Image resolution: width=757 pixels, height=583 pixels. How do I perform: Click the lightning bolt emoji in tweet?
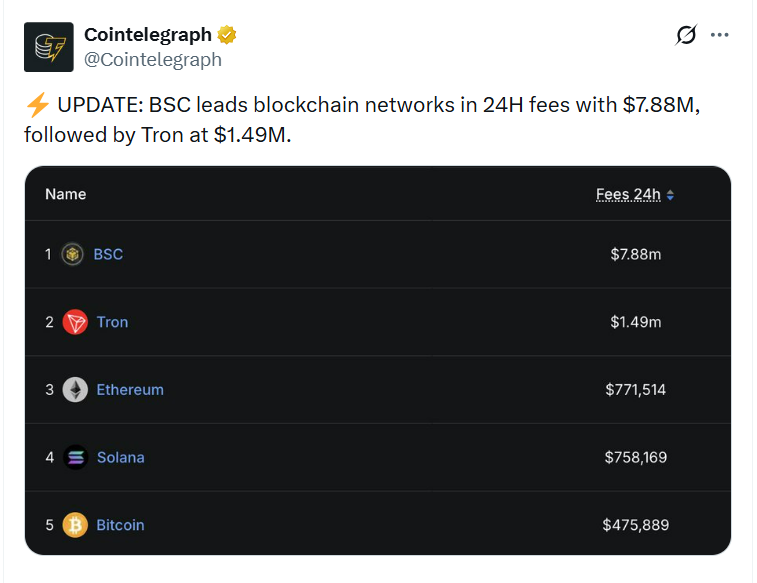(37, 106)
